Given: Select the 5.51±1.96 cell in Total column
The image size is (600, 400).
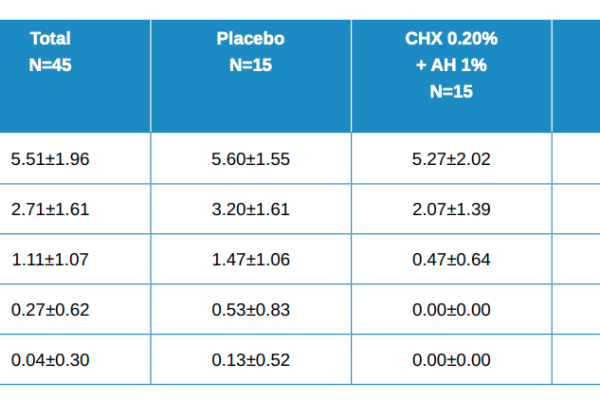Looking at the screenshot, I should point(50,158).
